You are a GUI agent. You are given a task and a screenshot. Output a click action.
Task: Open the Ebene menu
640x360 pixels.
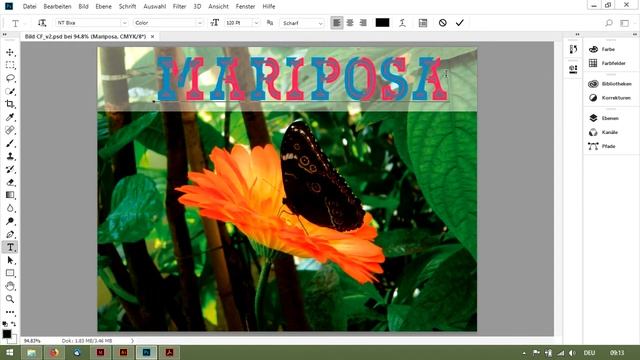[x=103, y=7]
